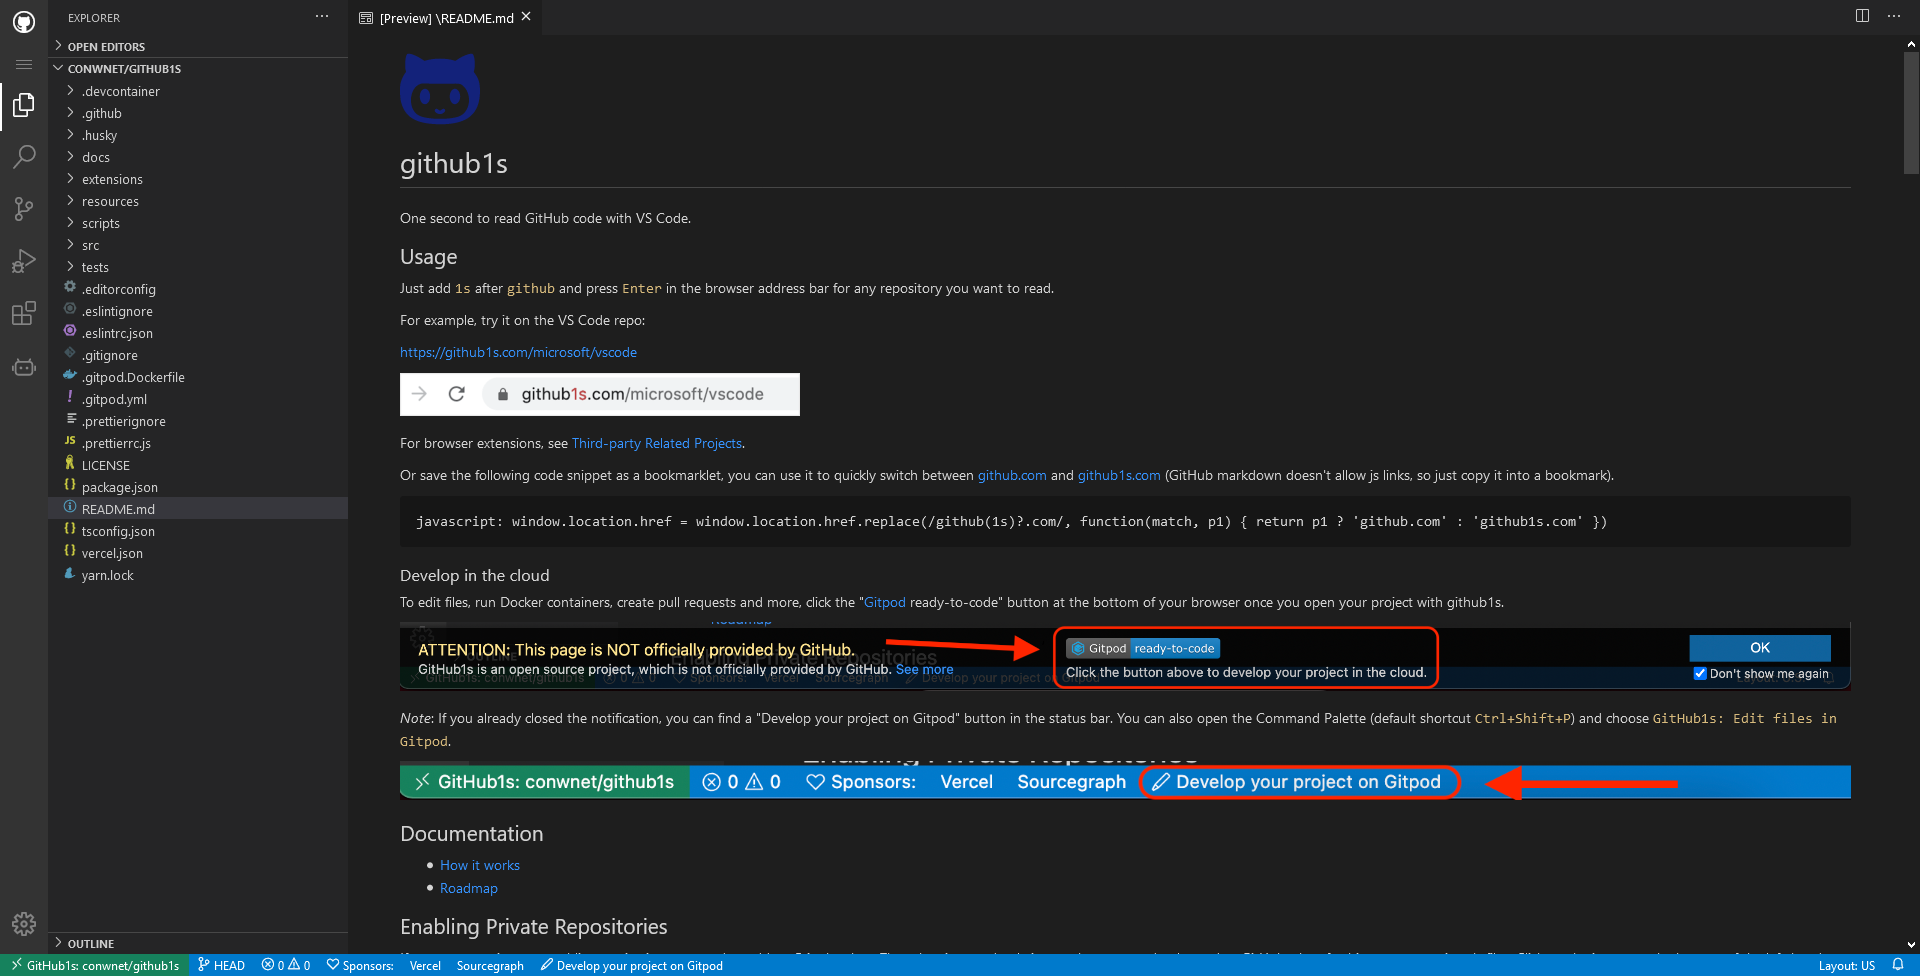The image size is (1920, 976).
Task: Open the github1s.com/microsoft/vscode link
Action: point(518,352)
